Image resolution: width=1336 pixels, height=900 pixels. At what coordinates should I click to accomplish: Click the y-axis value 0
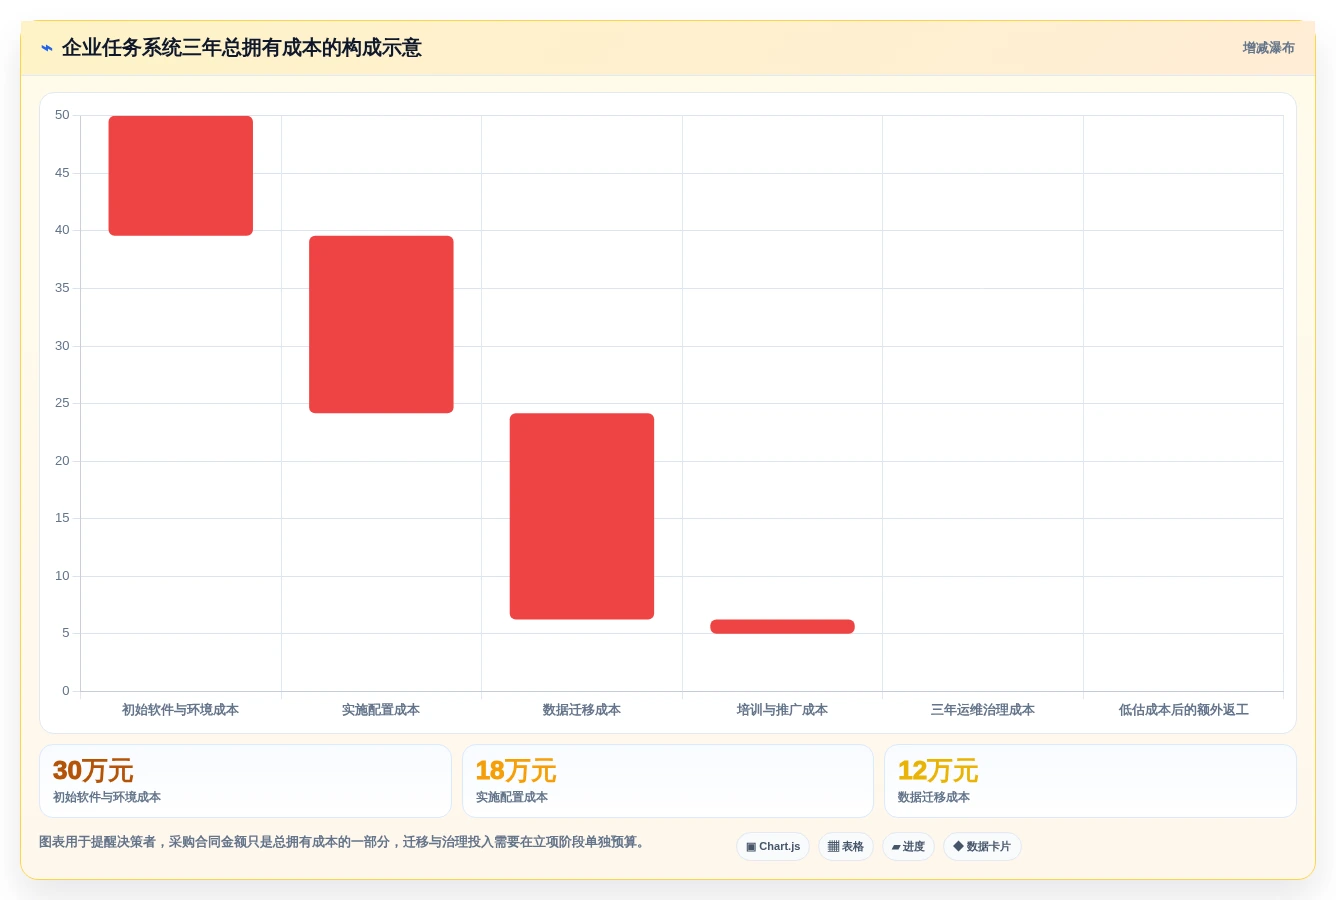tap(66, 691)
